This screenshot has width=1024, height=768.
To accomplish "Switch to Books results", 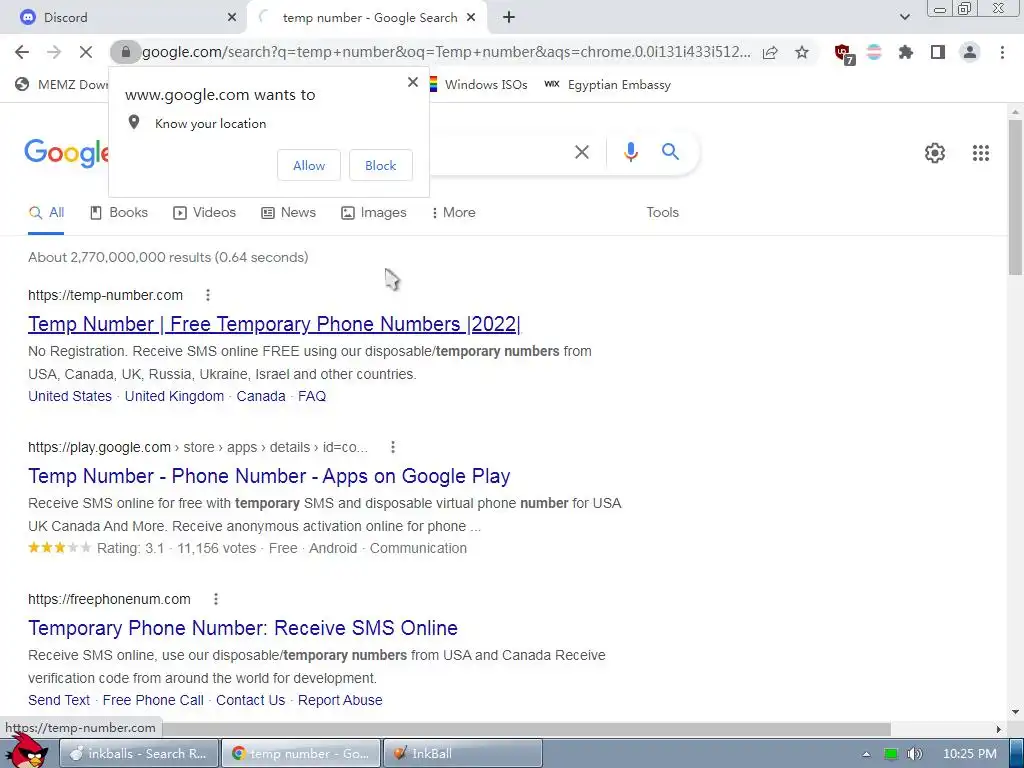I will tap(119, 213).
